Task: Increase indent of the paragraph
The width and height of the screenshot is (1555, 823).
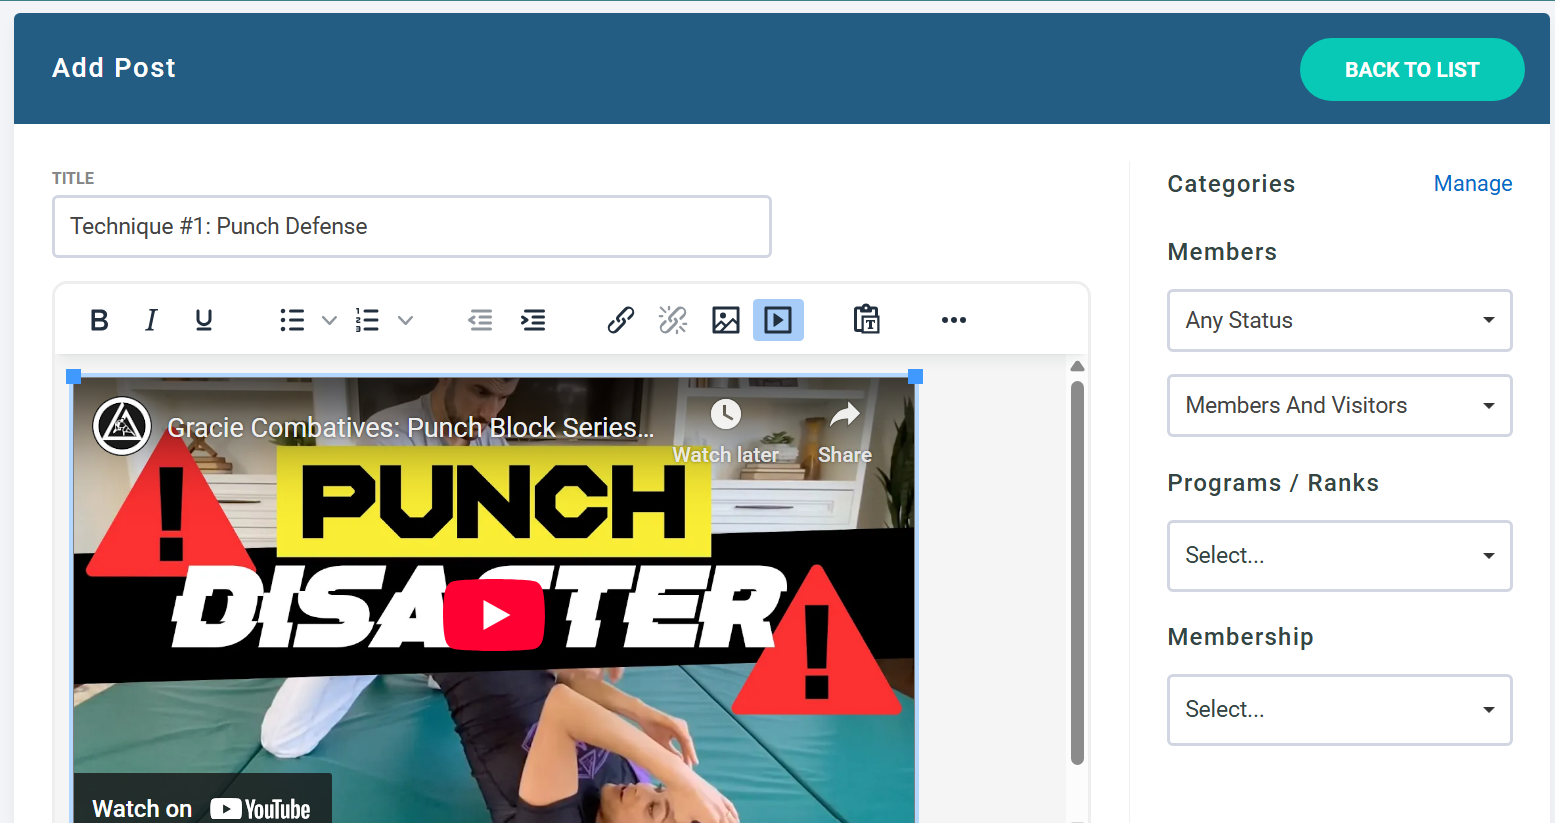Action: pos(533,320)
